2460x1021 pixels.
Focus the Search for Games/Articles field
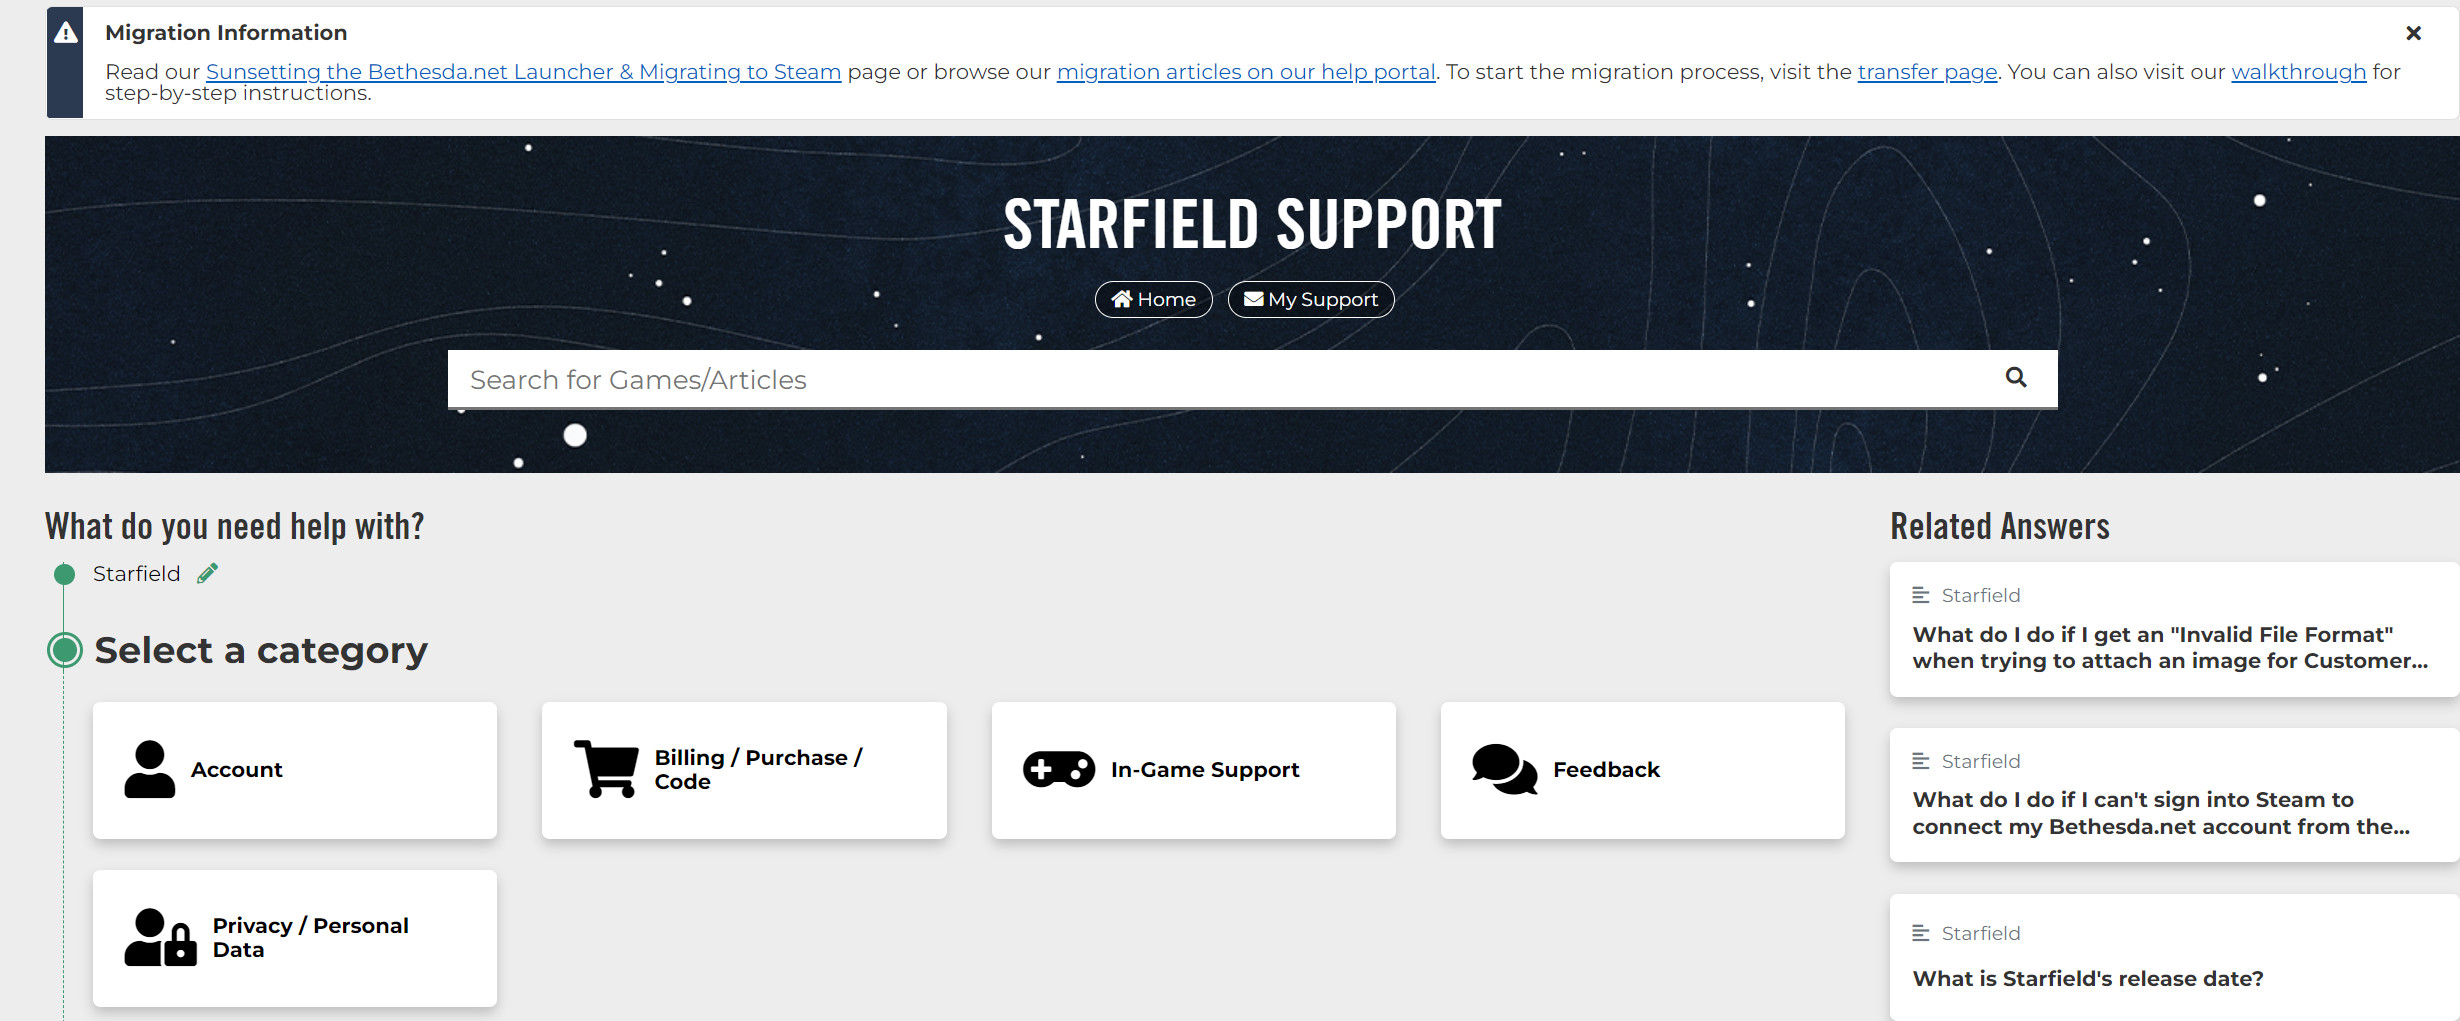tap(1200, 379)
